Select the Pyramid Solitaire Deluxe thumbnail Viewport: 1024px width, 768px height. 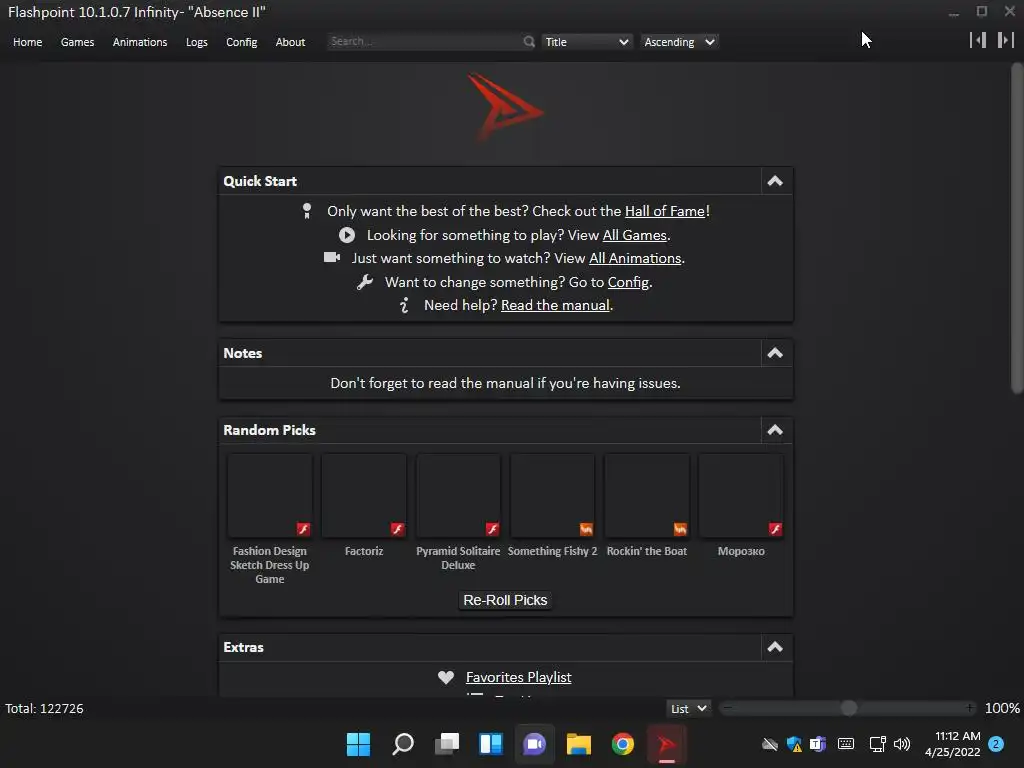click(458, 496)
